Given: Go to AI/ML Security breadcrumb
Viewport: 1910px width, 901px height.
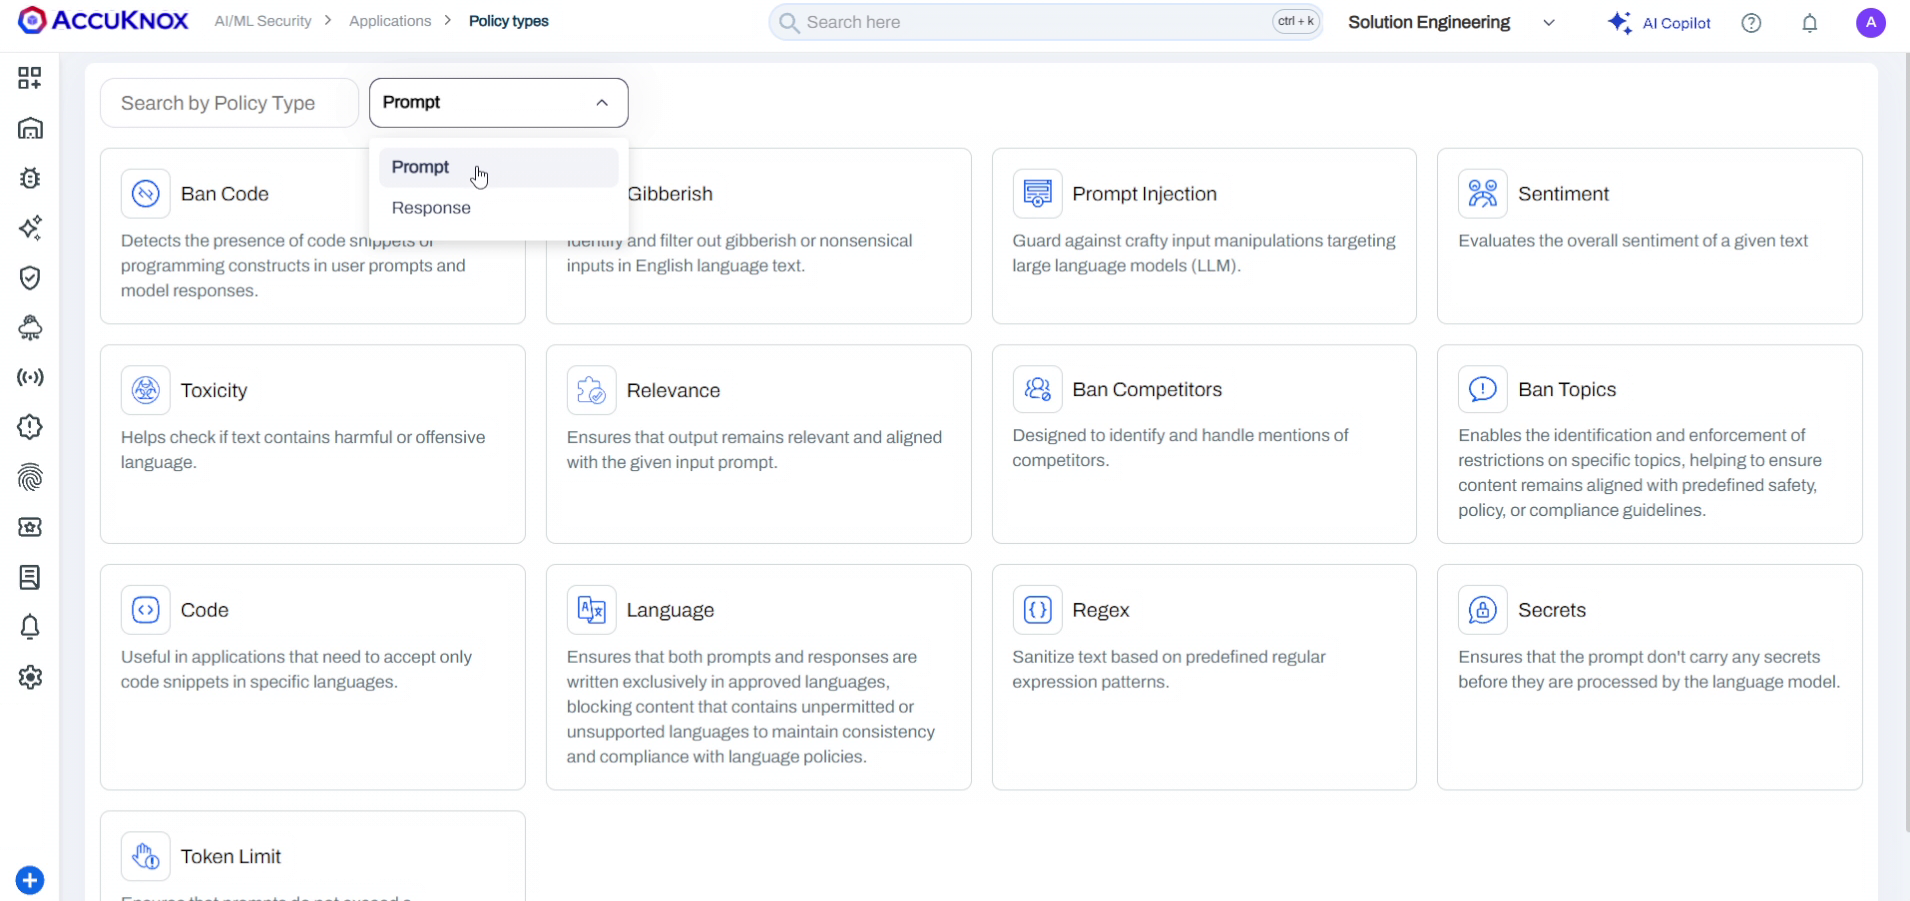Looking at the screenshot, I should [x=263, y=21].
